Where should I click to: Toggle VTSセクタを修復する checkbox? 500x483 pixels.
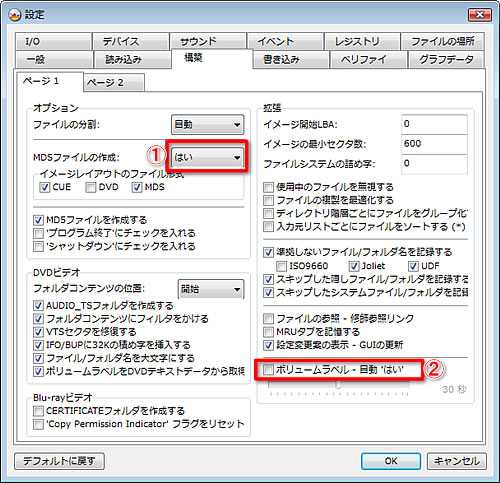tap(38, 332)
